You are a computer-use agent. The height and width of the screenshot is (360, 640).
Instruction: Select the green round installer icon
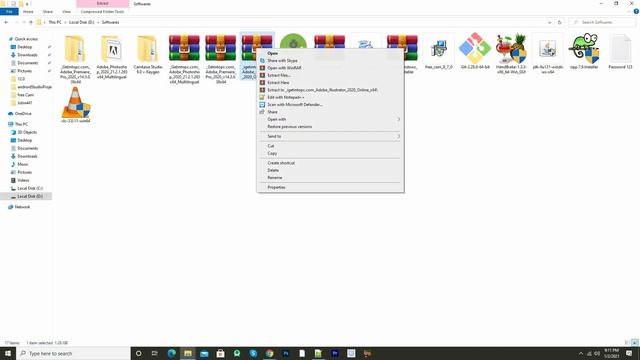point(293,41)
